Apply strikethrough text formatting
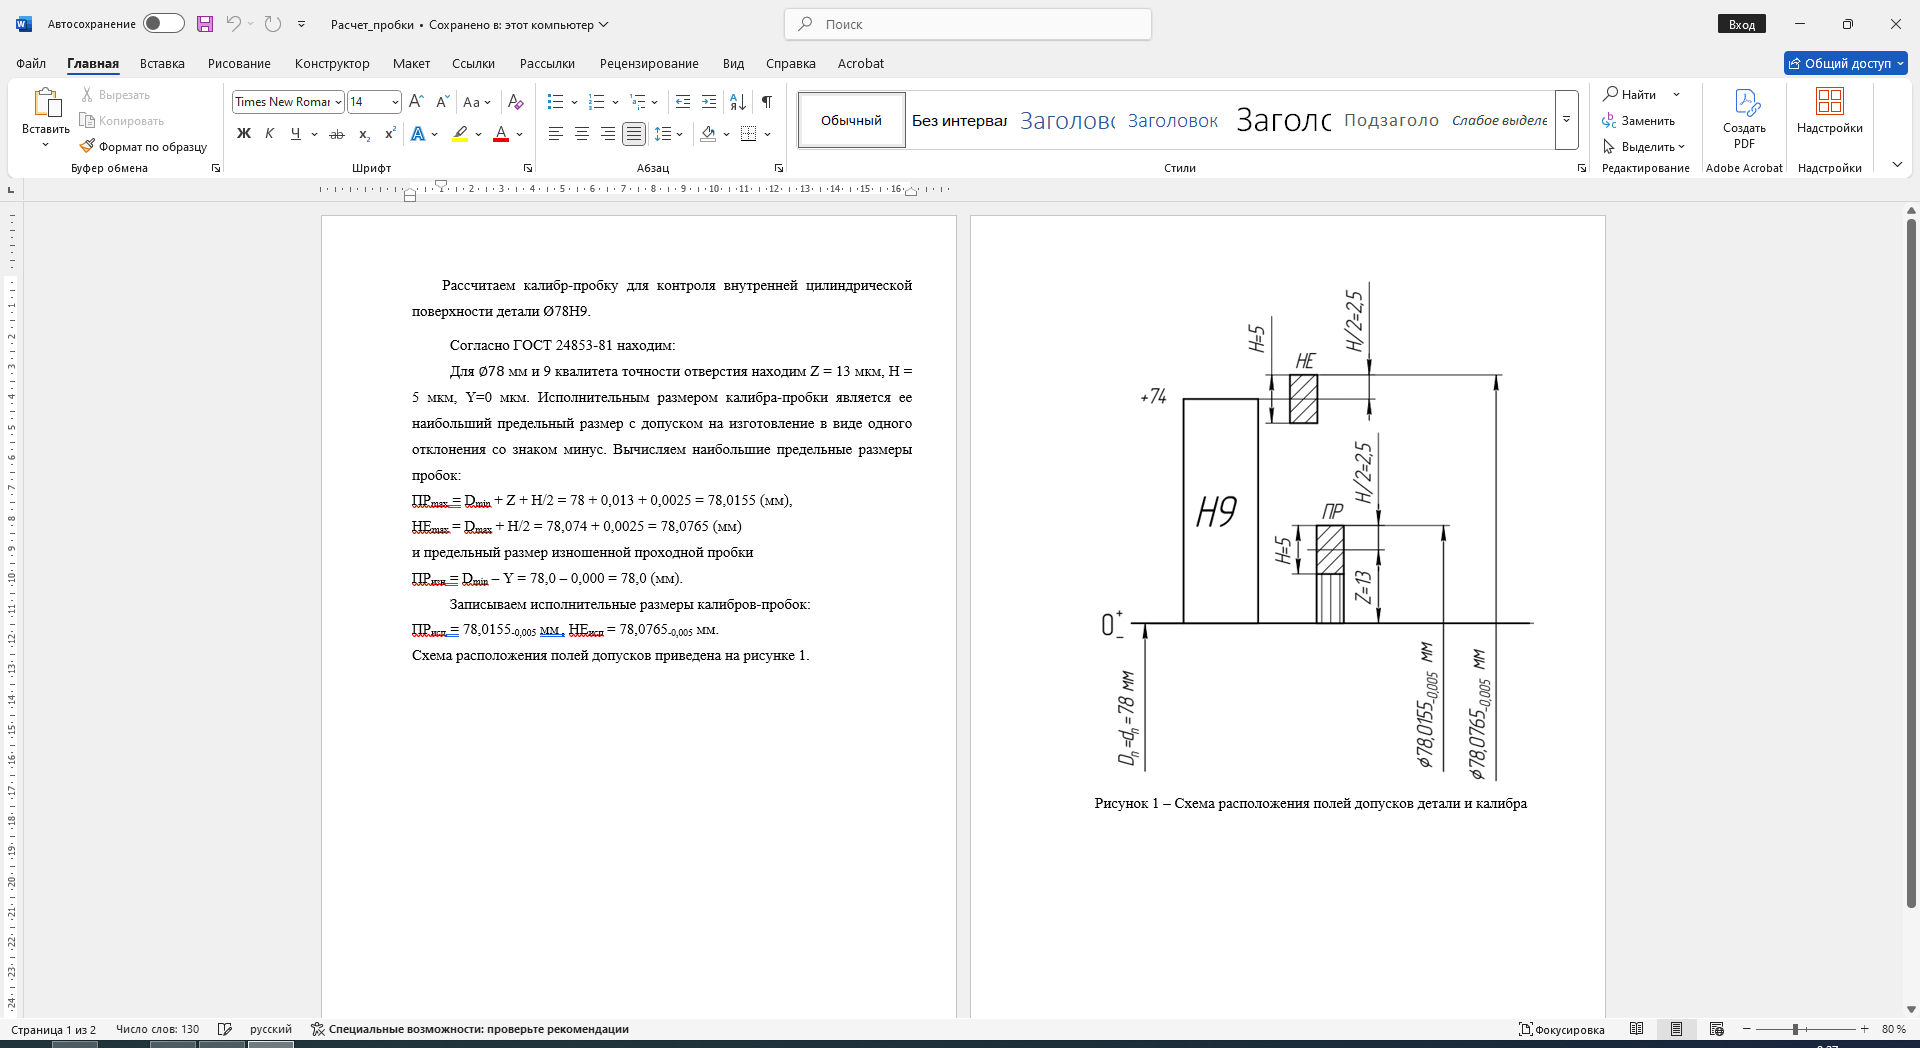The height and width of the screenshot is (1048, 1920). 337,134
